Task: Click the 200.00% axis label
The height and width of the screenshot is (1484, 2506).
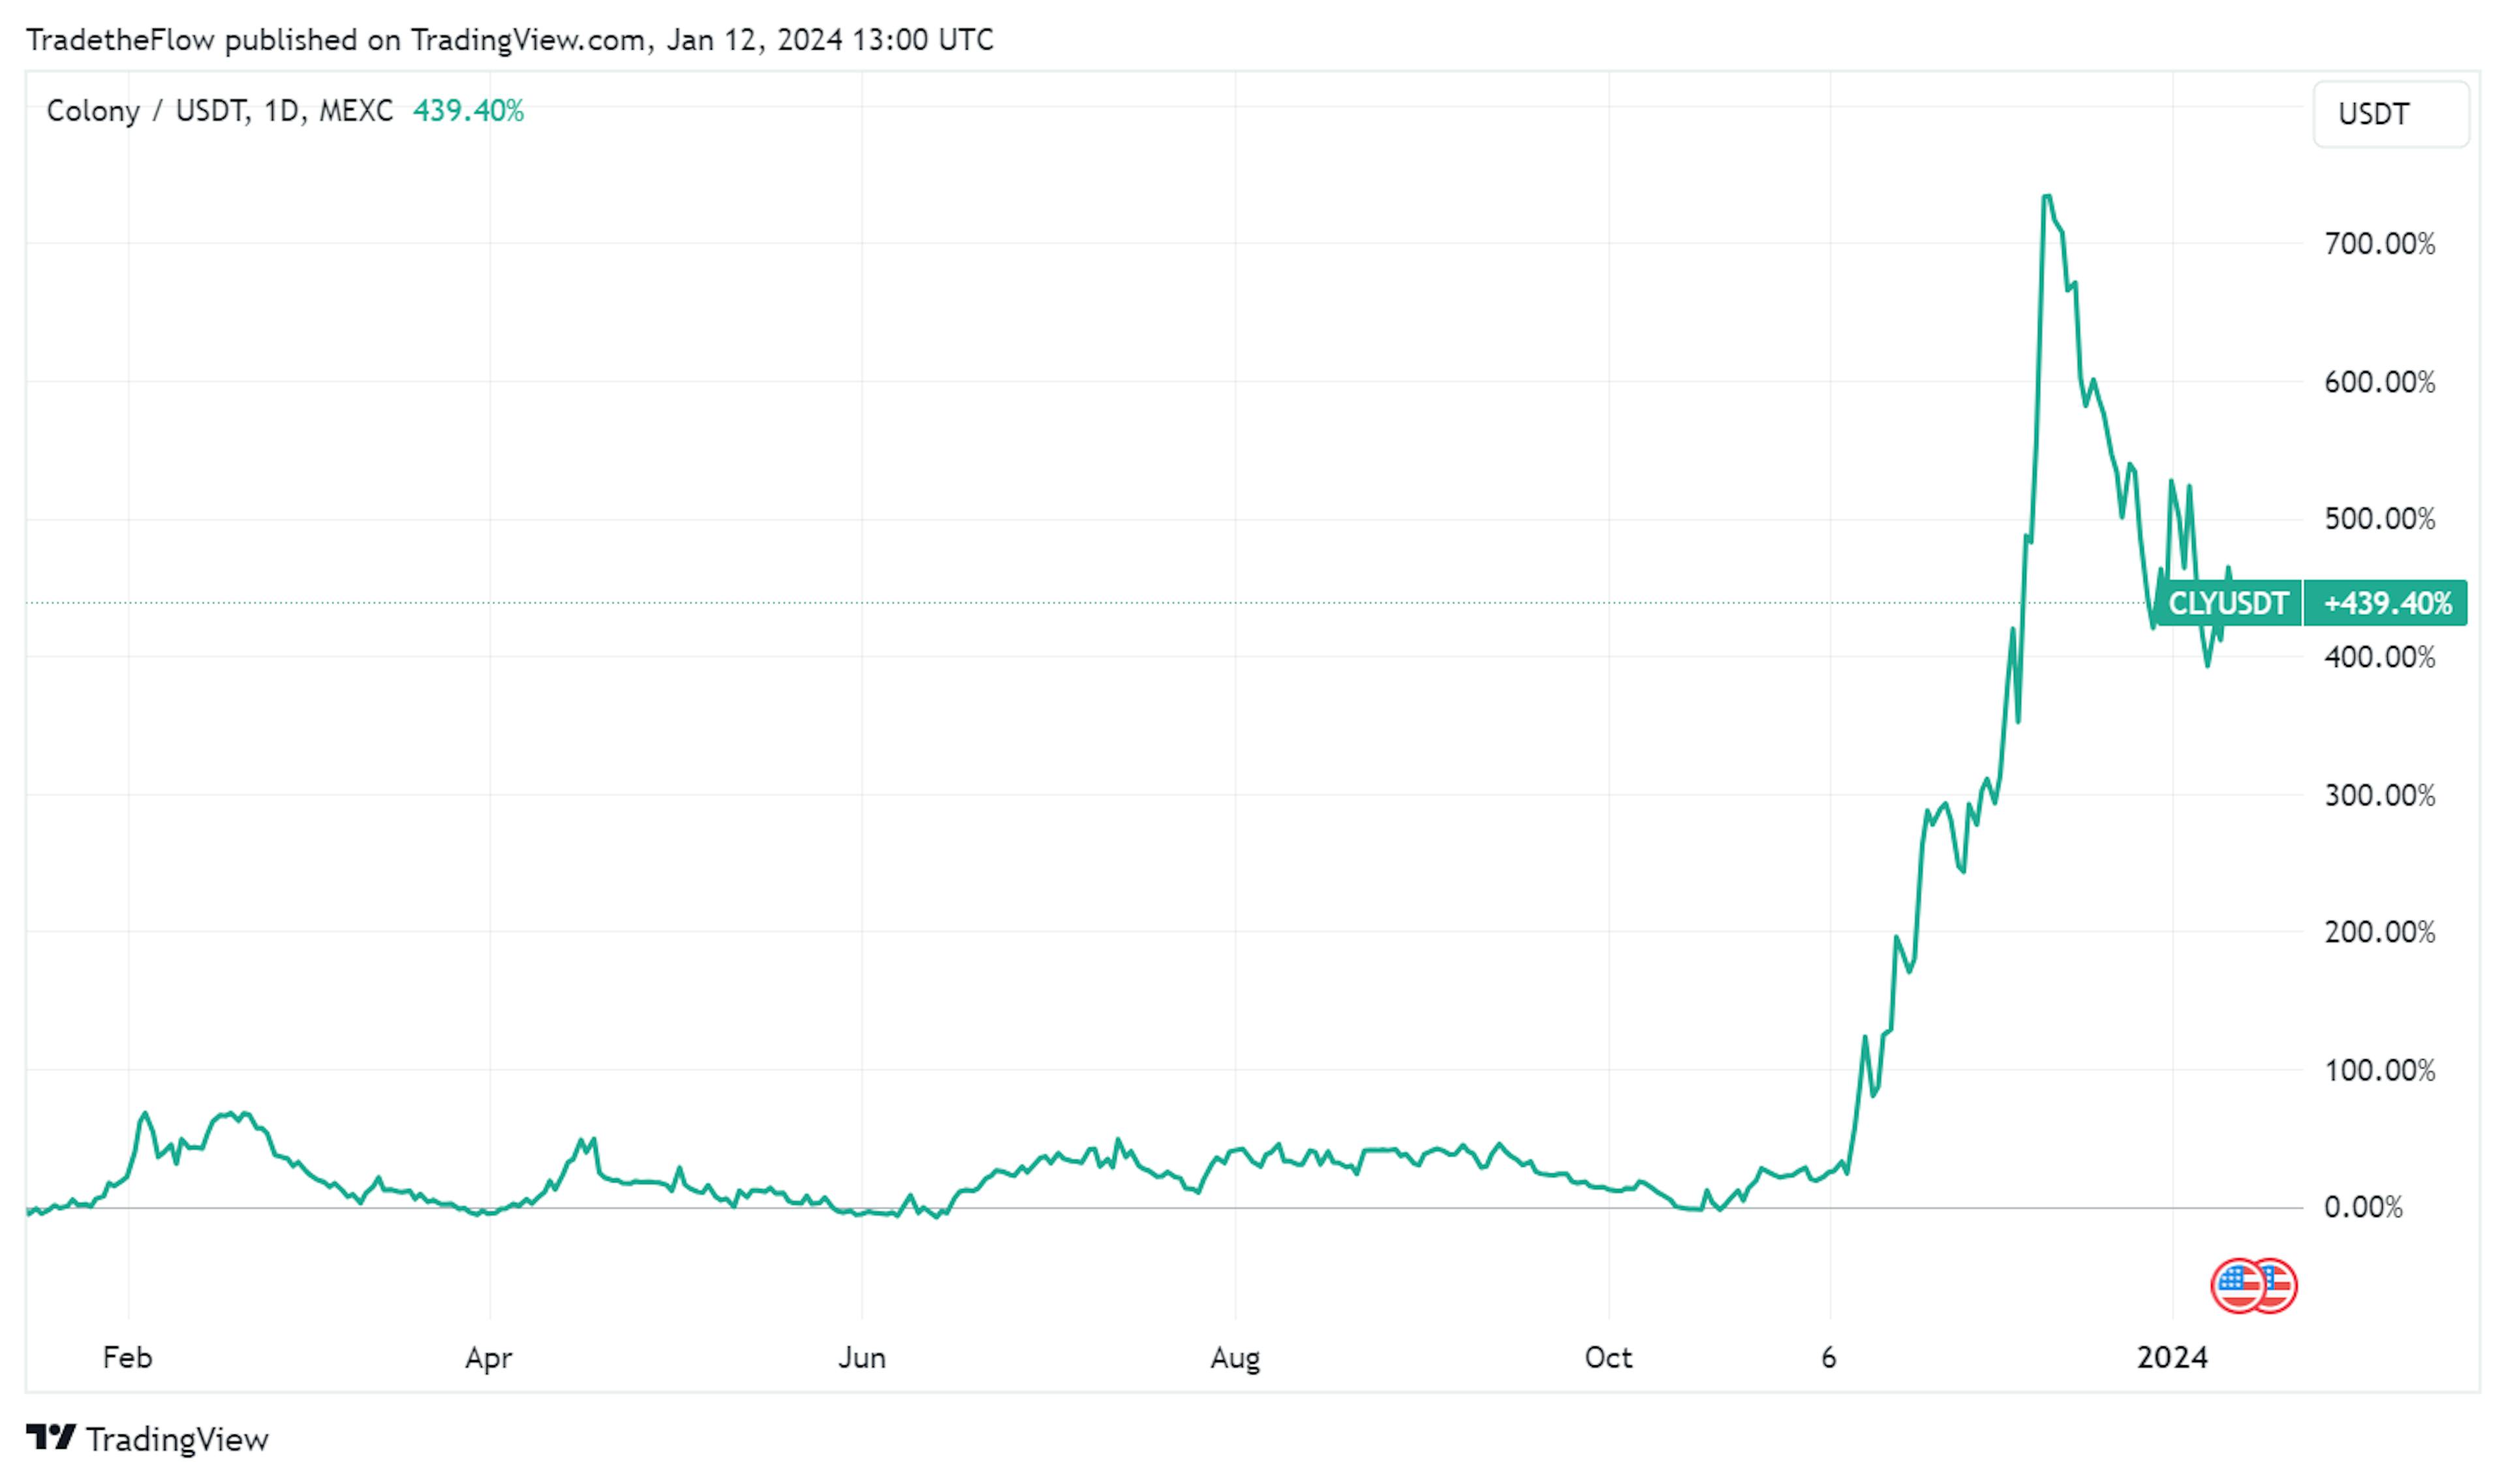Action: pos(2380,932)
